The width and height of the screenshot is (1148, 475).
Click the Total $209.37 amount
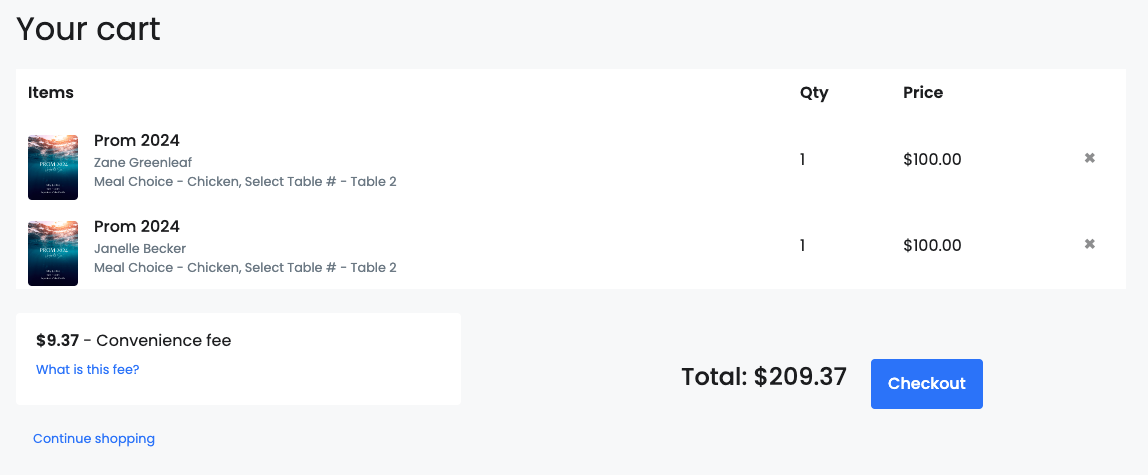coord(764,377)
